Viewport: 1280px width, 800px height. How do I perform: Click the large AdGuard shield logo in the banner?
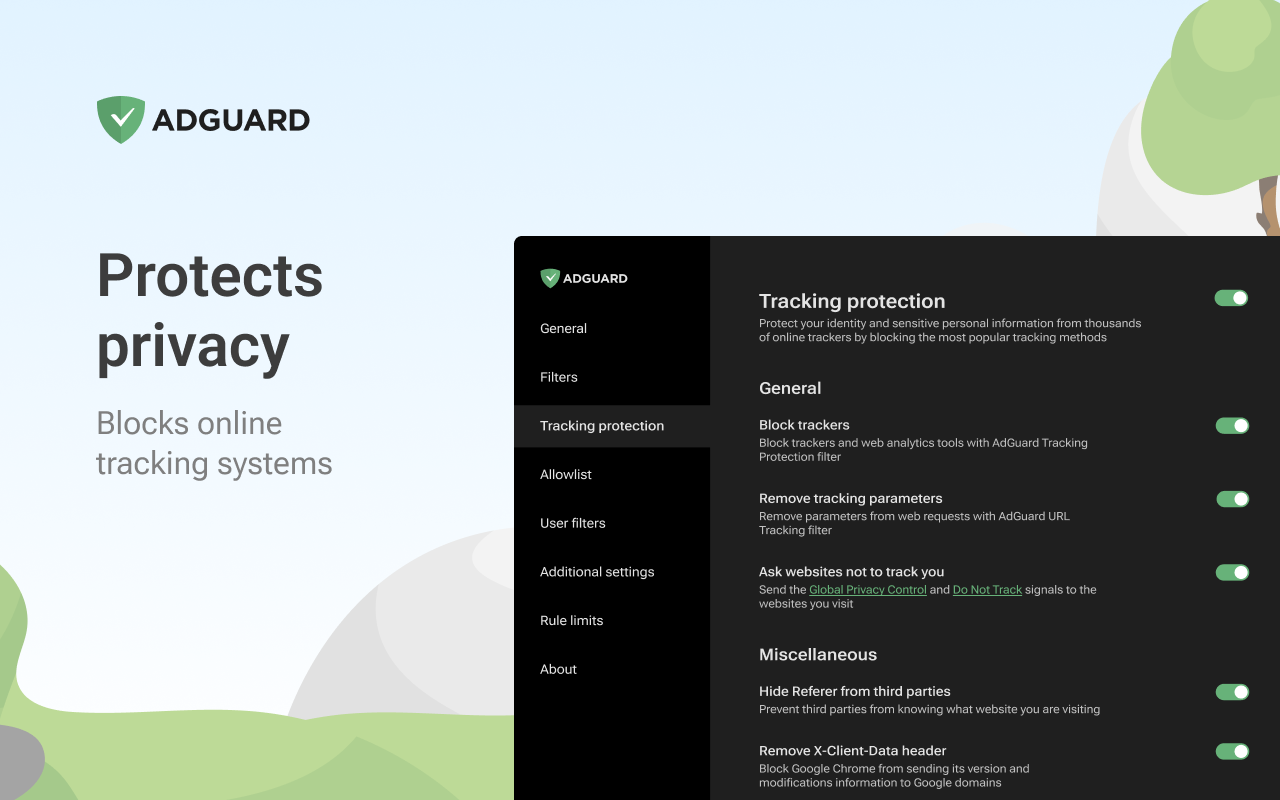(121, 120)
